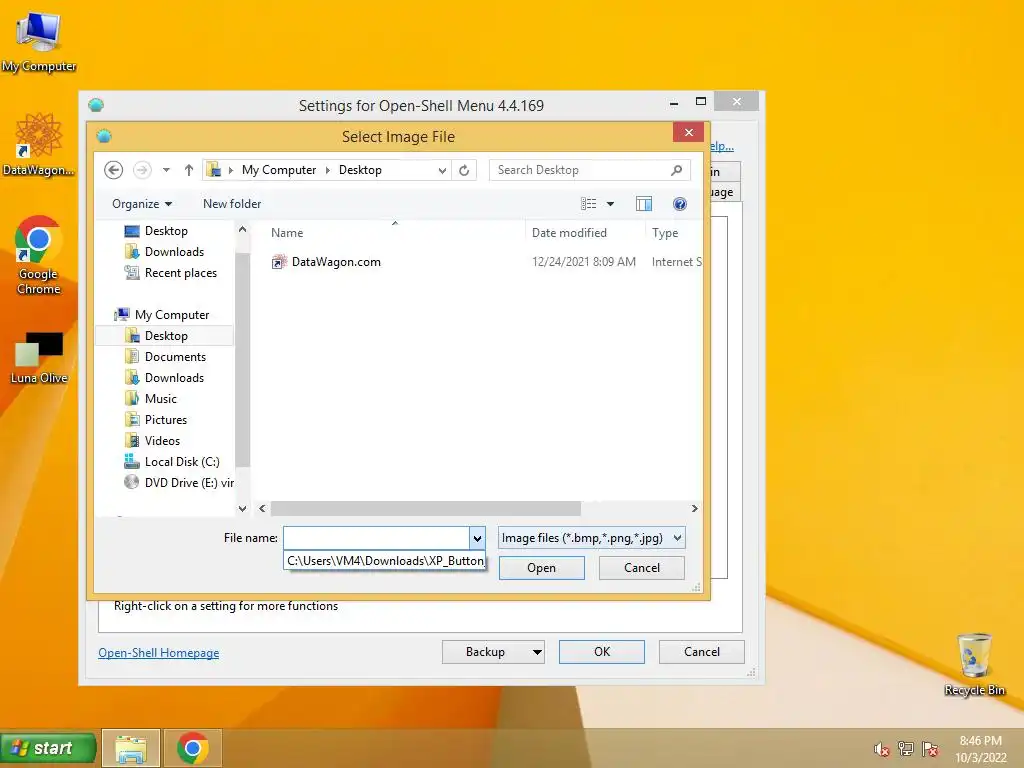This screenshot has width=1024, height=768.
Task: Open DataWagon desktop shortcut
Action: 39,144
